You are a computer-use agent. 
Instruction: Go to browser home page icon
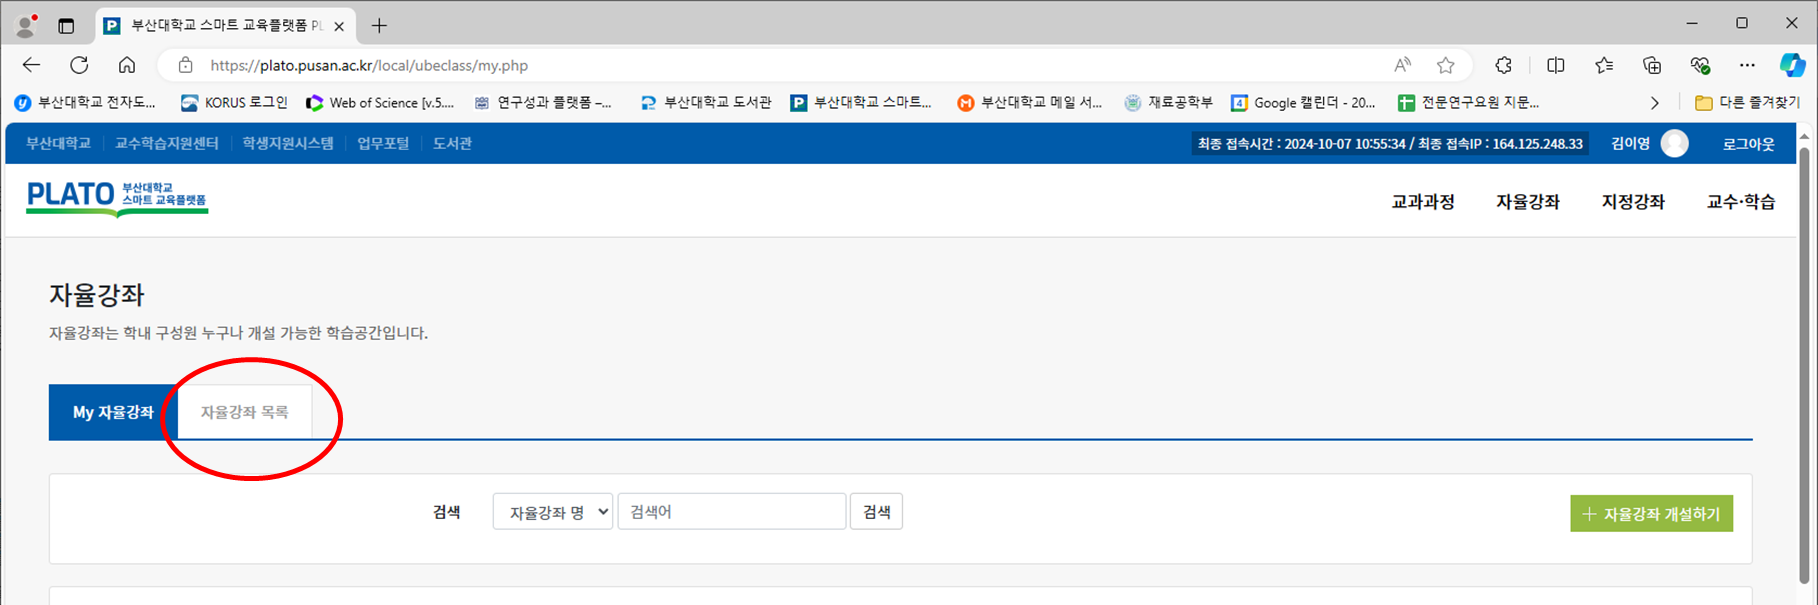[x=127, y=66]
